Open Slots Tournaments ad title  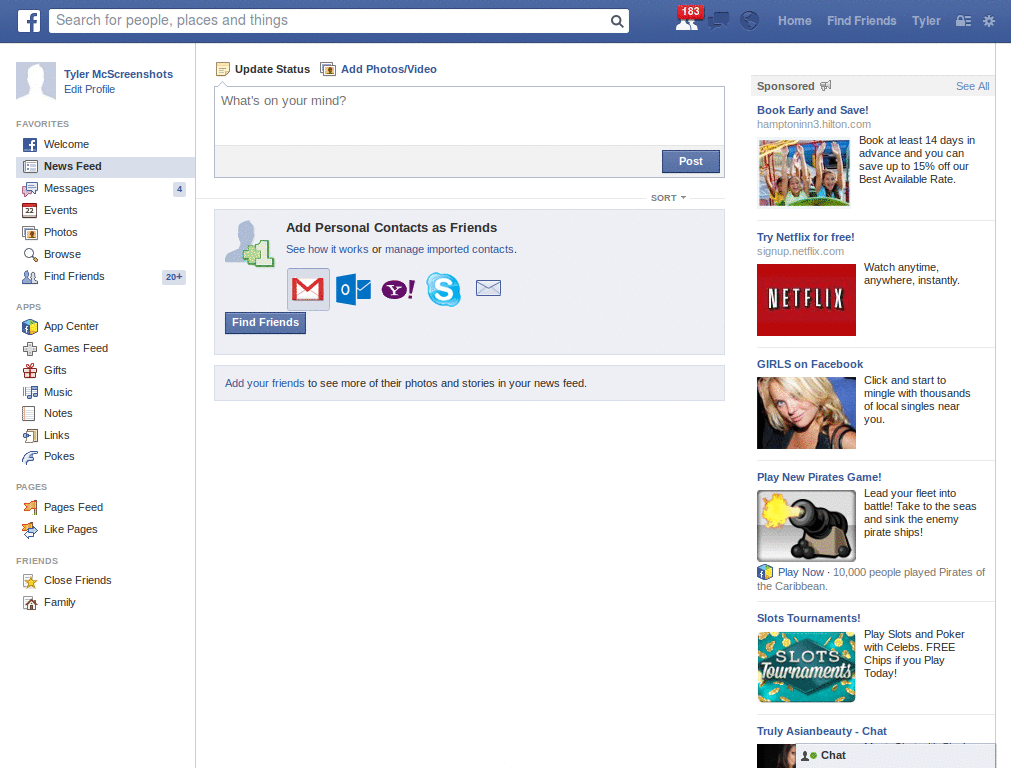(808, 618)
